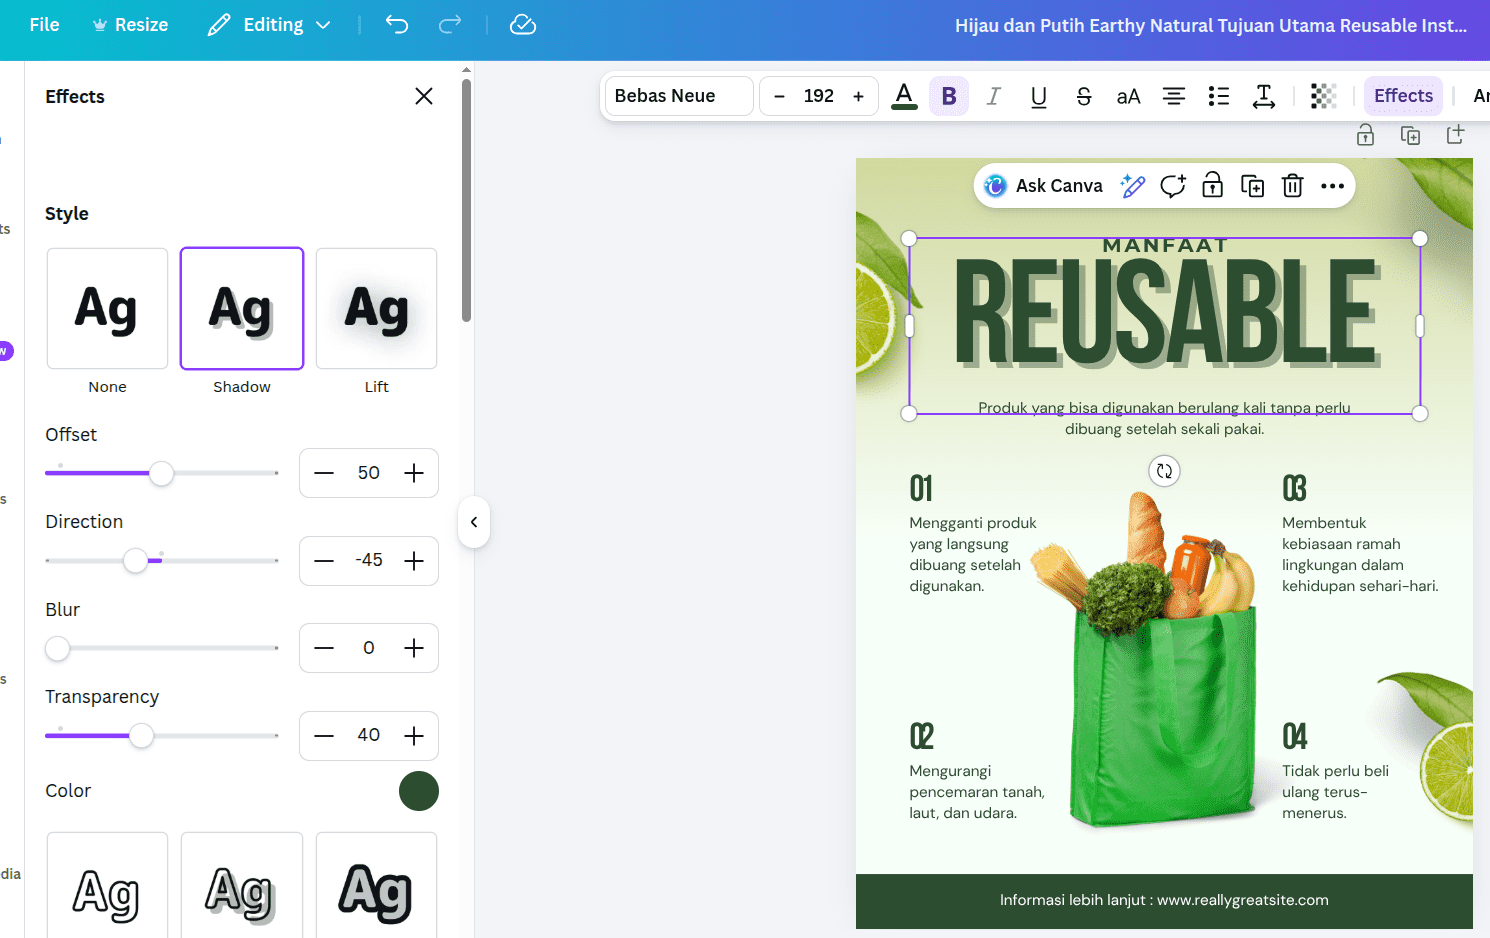
Task: Toggle underline formatting
Action: [x=1038, y=96]
